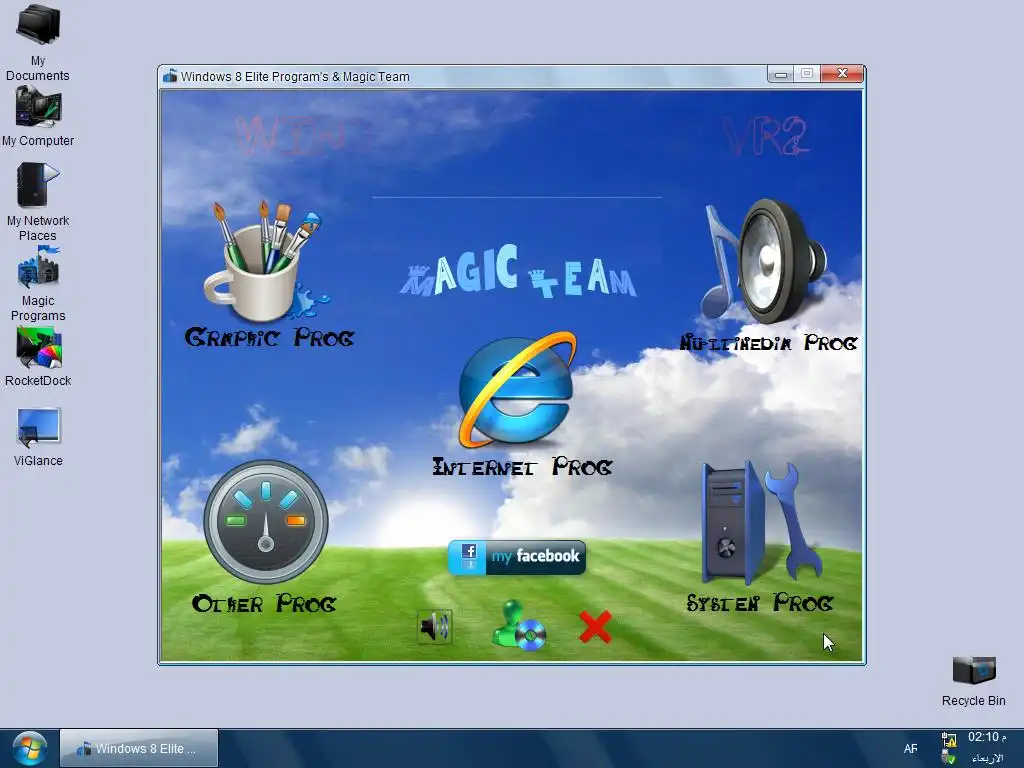Screen dimensions: 1024x768
Task: Click the System Prog label
Action: coord(760,602)
